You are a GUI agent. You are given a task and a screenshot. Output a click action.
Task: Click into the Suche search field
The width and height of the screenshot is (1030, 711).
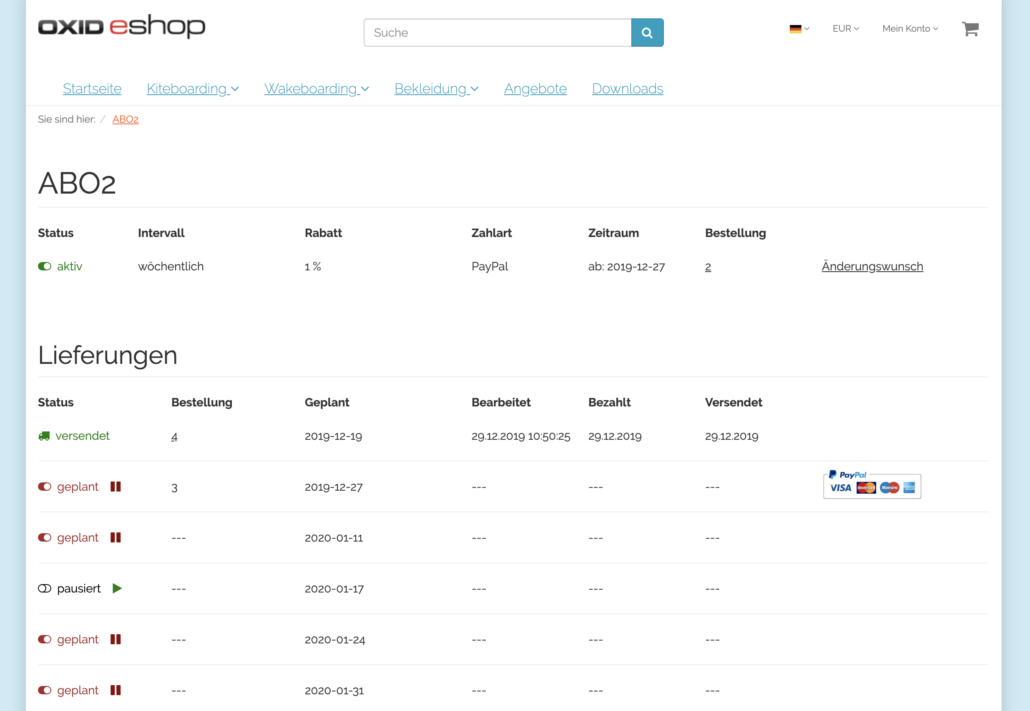point(497,33)
